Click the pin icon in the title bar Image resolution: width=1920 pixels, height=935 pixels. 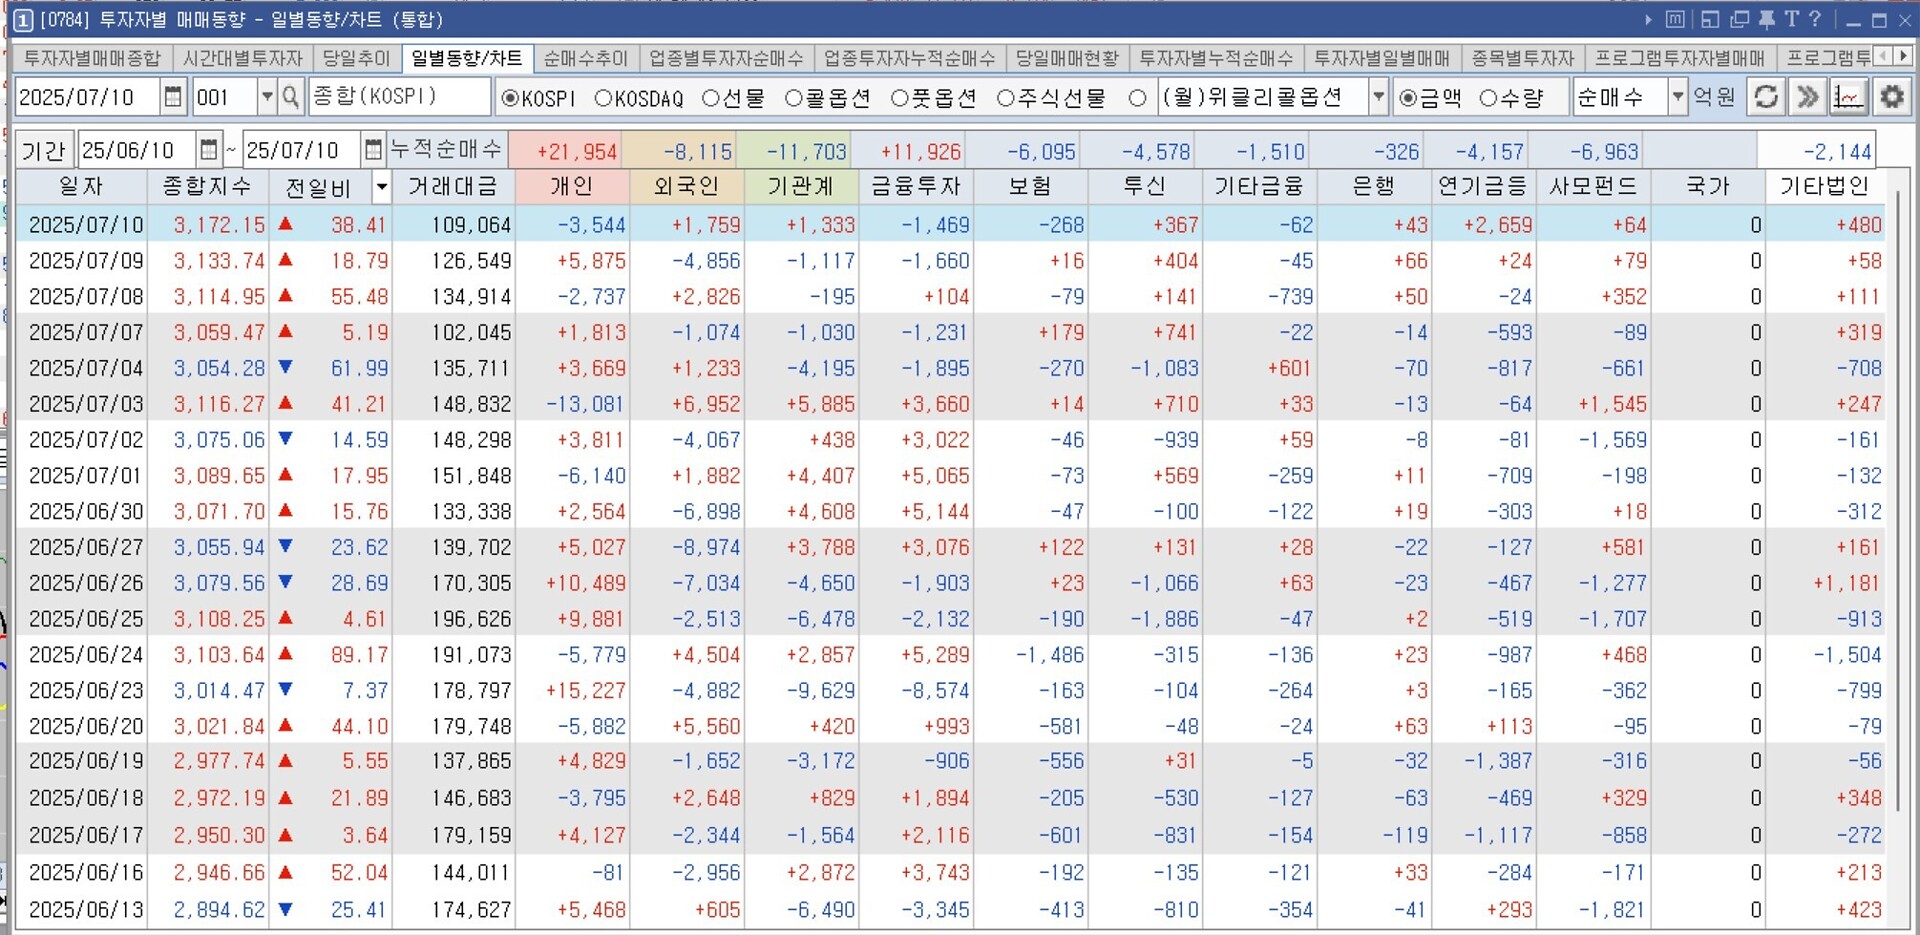1767,19
